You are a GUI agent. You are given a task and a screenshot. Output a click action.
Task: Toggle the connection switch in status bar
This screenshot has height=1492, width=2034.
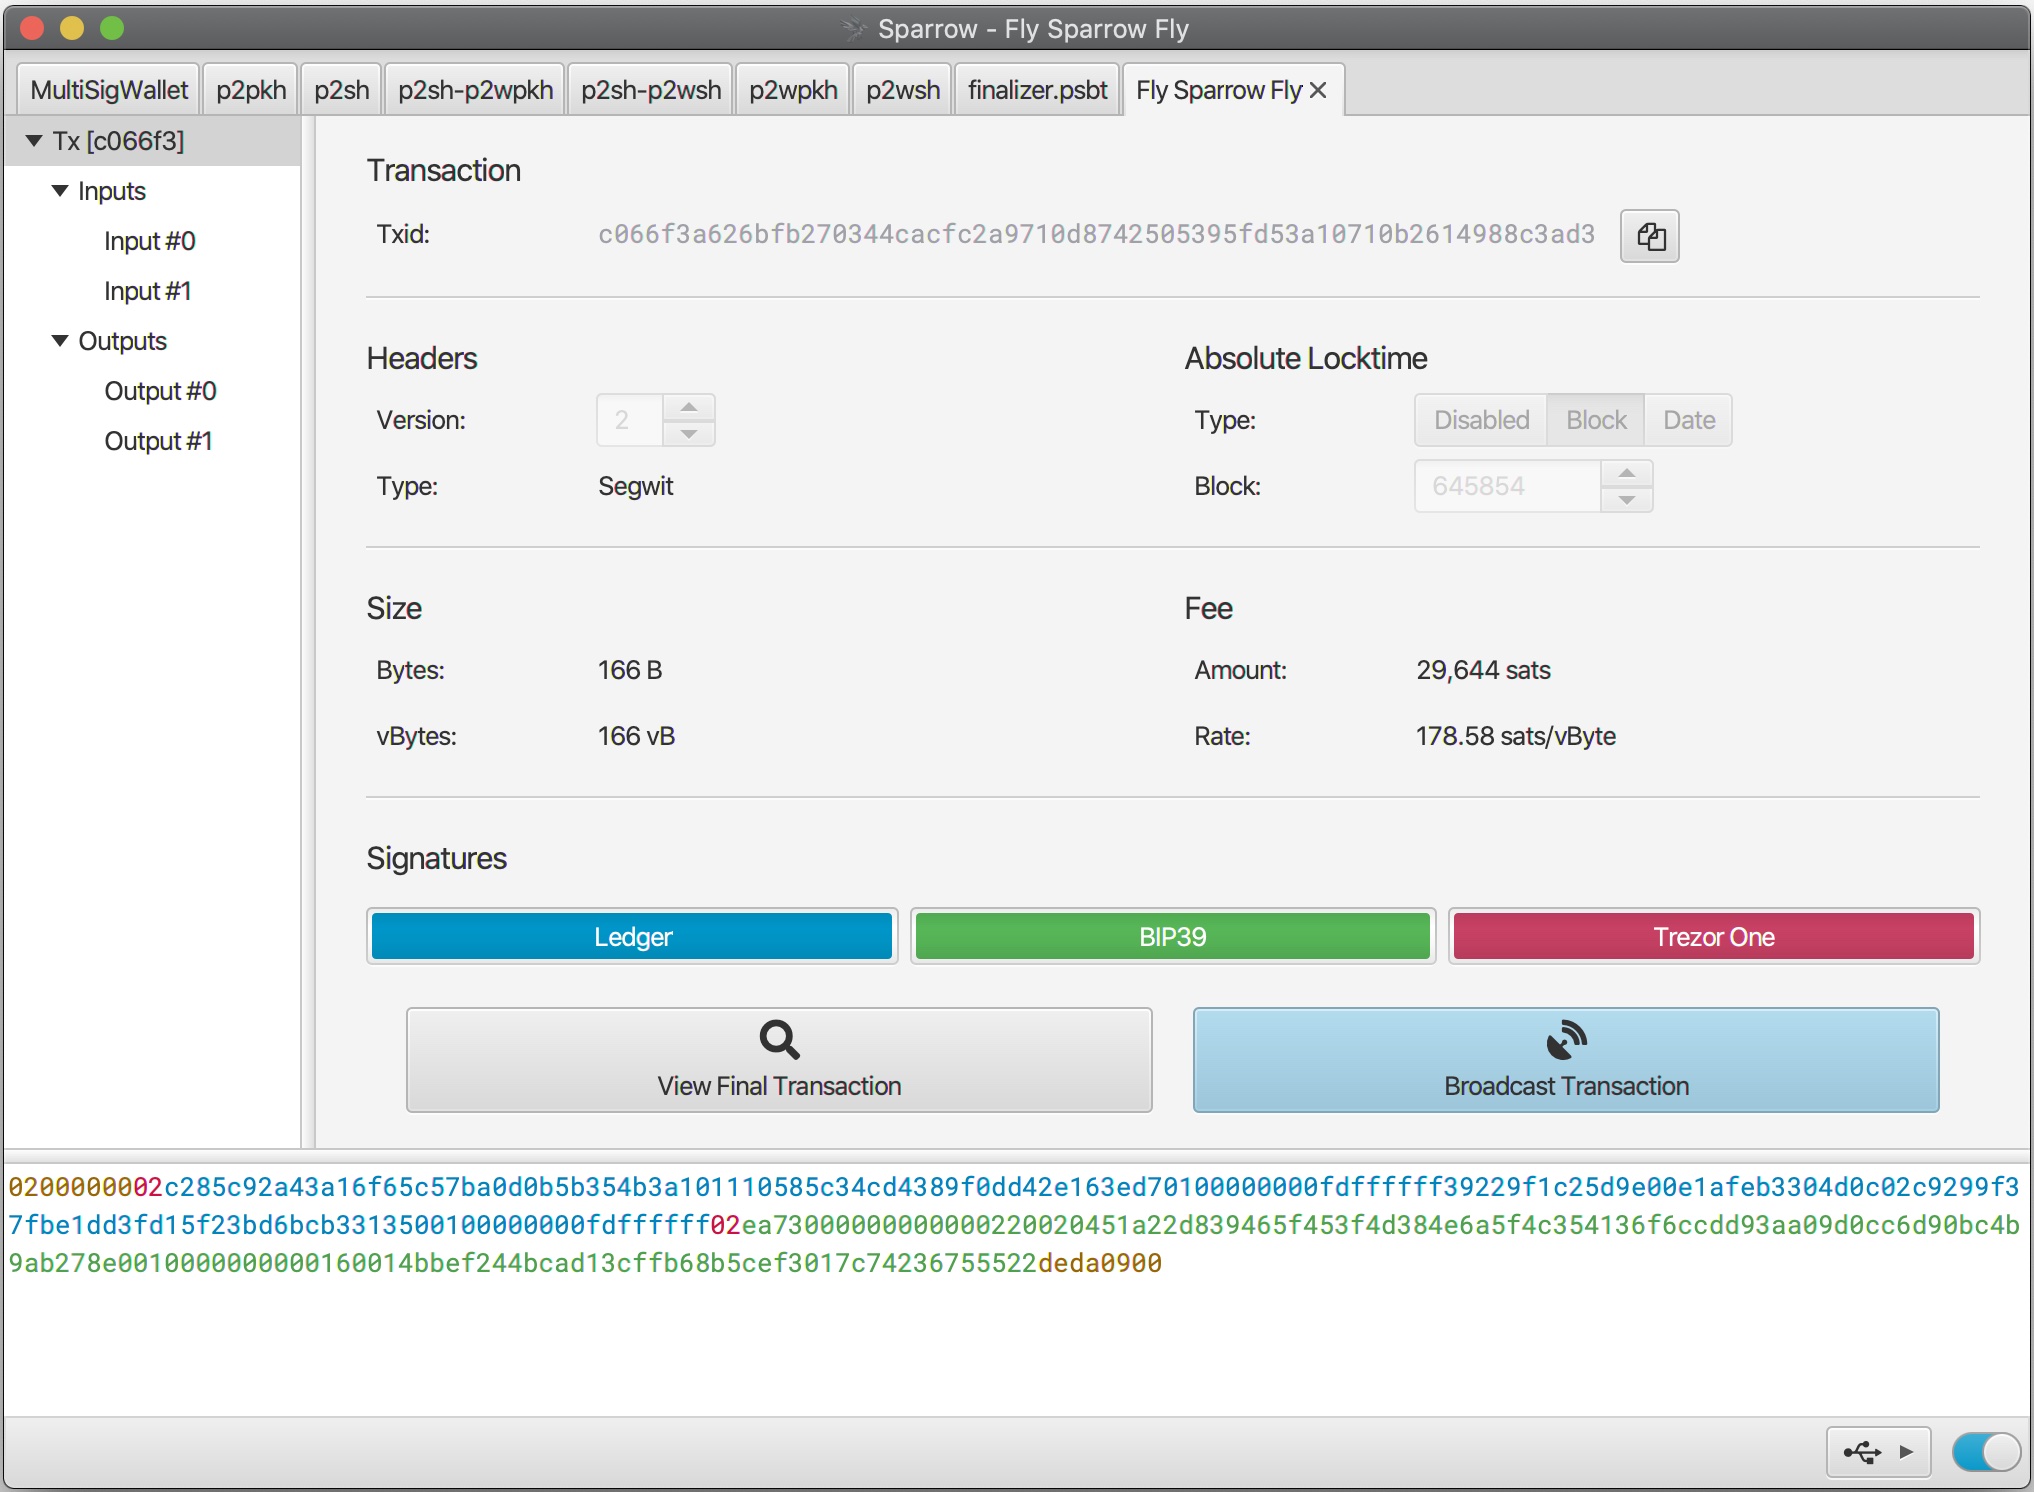pos(1986,1452)
